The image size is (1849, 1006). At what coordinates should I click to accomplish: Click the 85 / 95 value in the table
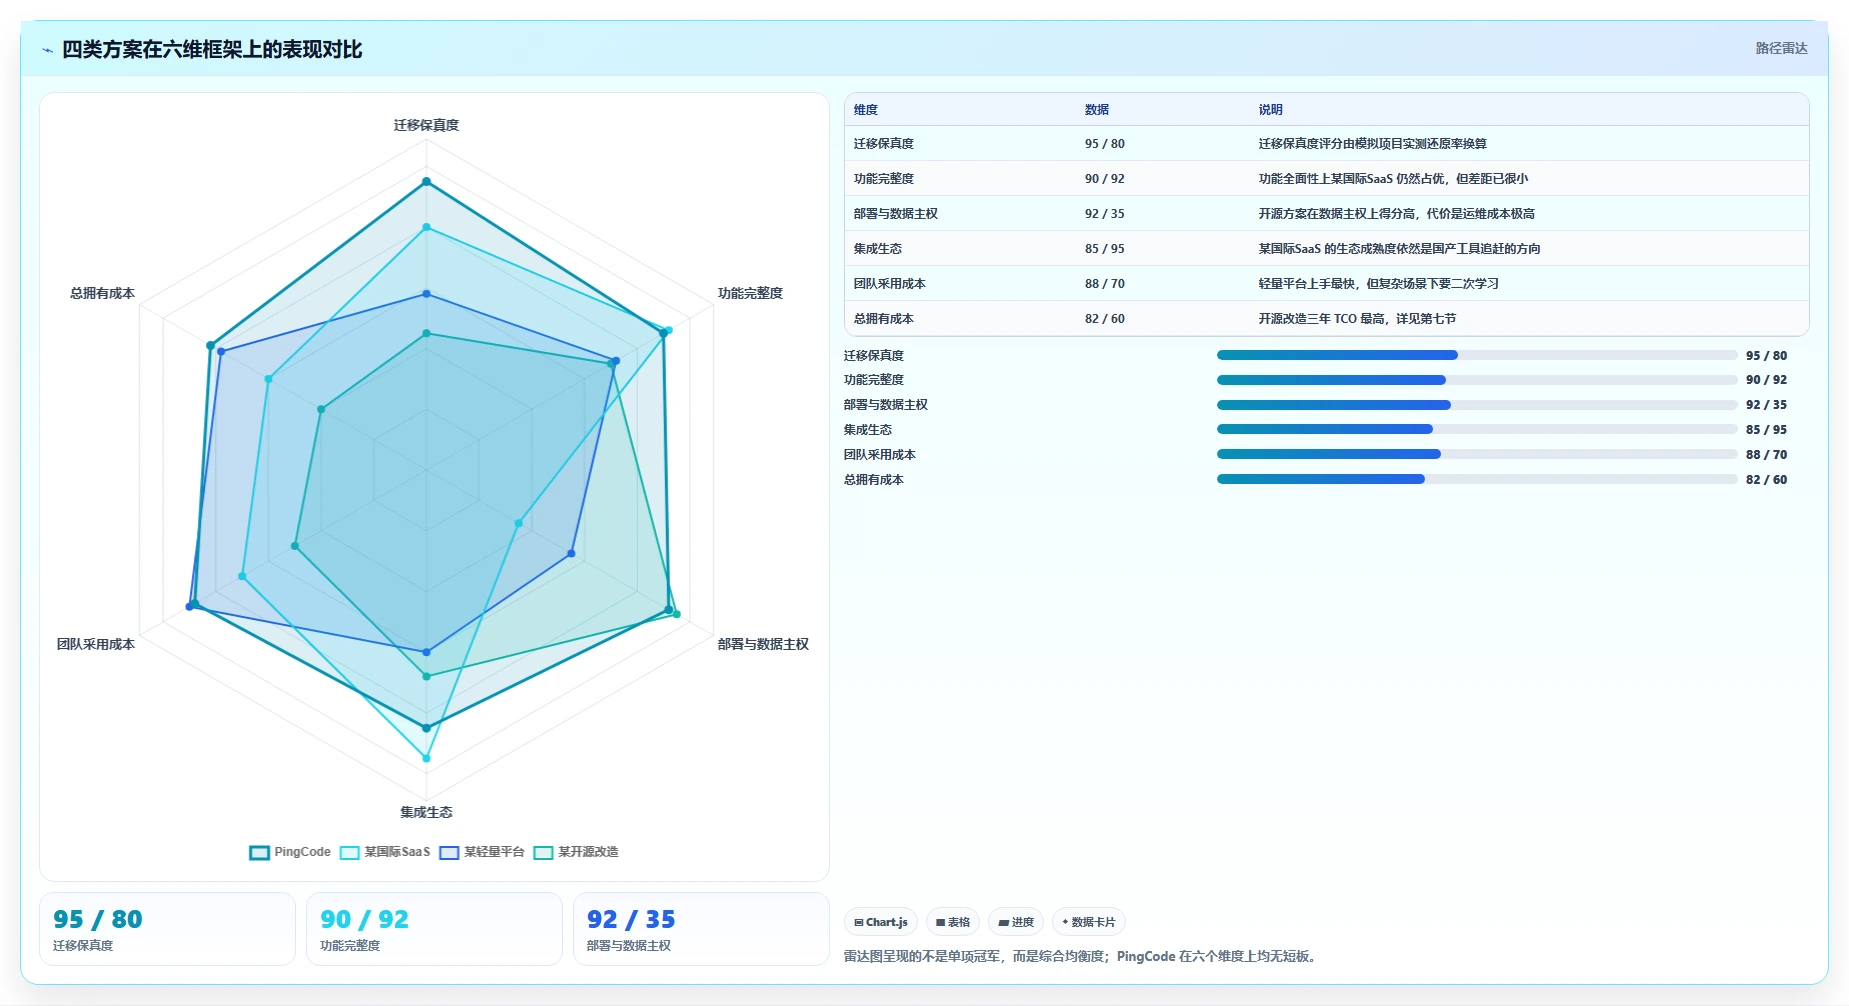coord(1105,249)
